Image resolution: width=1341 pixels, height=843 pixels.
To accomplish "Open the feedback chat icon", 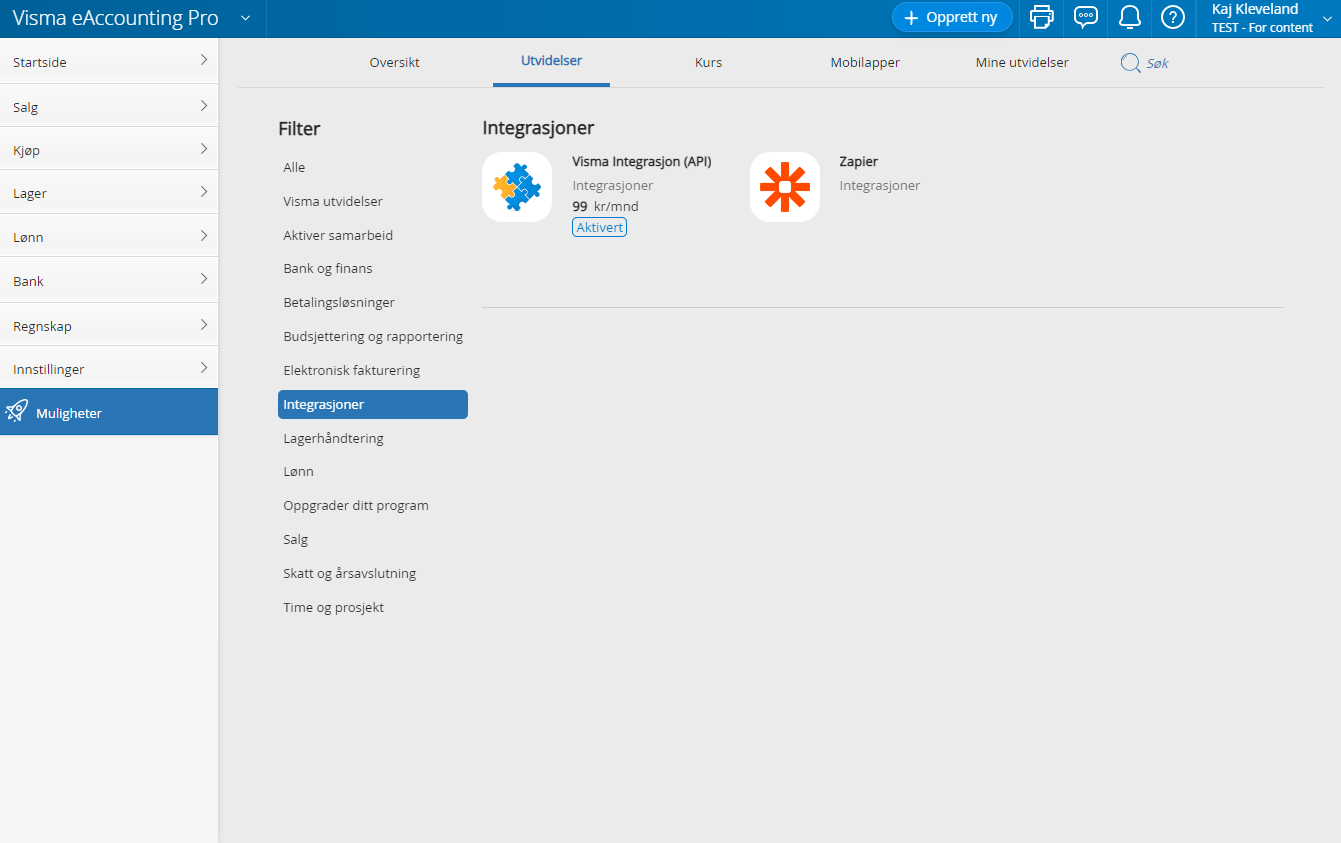I will [1085, 17].
